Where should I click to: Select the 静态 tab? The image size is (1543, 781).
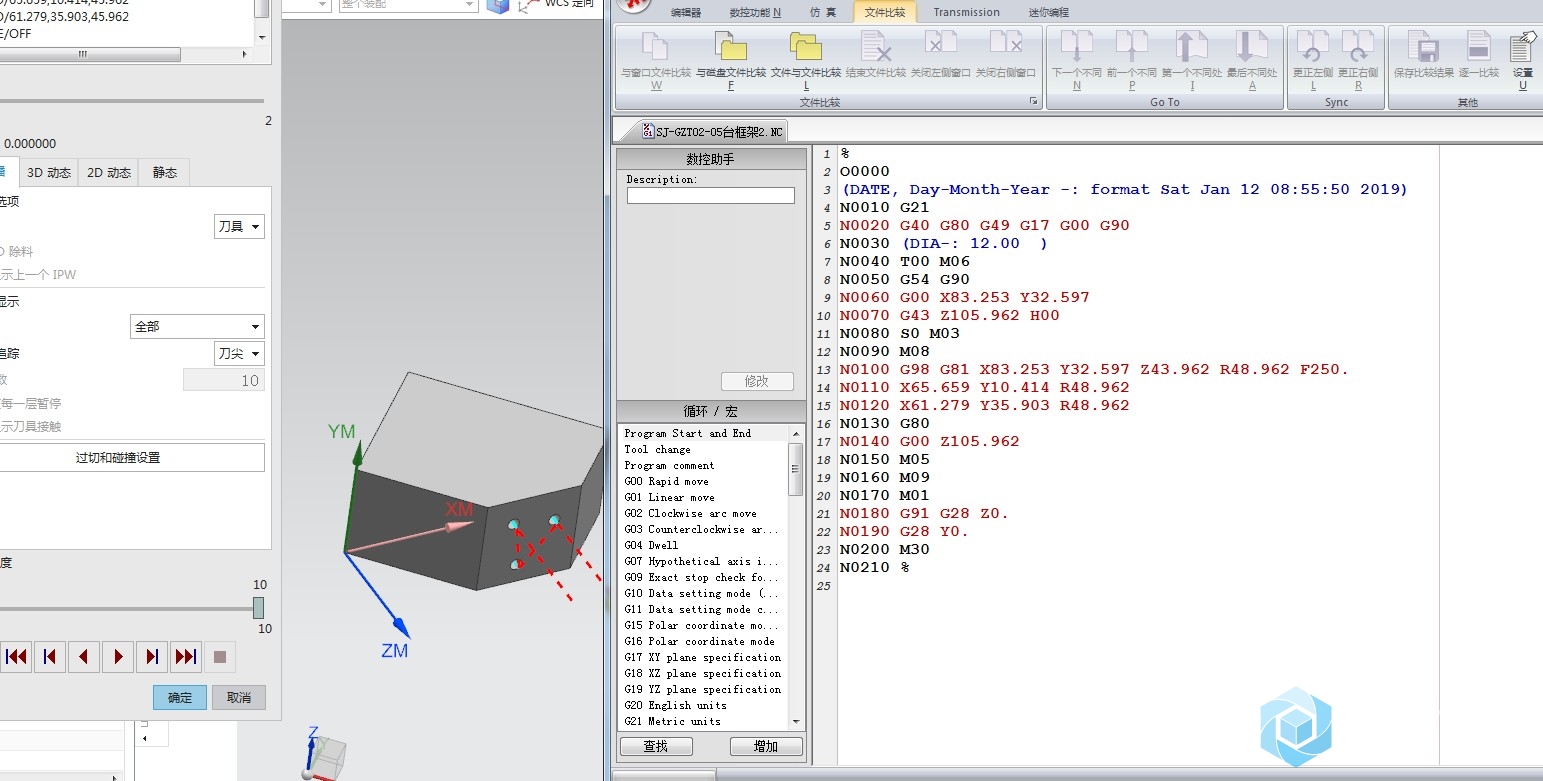pyautogui.click(x=164, y=172)
